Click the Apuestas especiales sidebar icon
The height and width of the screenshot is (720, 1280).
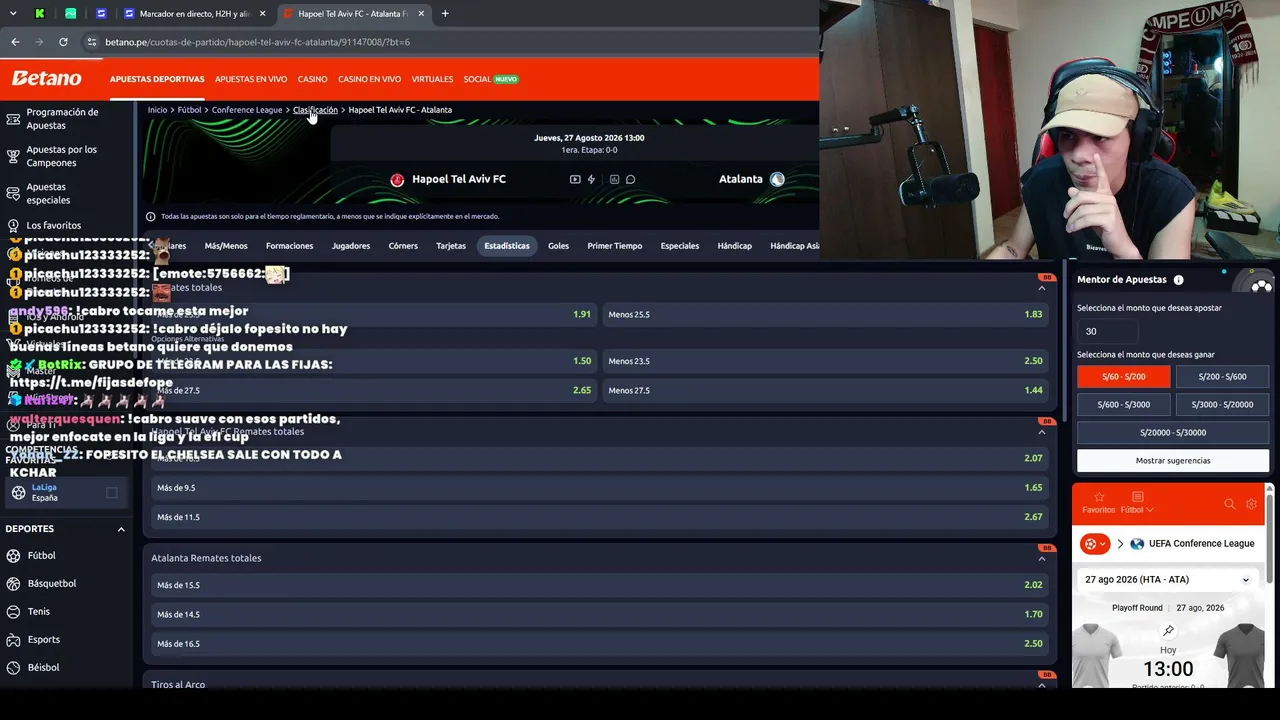(x=13, y=194)
